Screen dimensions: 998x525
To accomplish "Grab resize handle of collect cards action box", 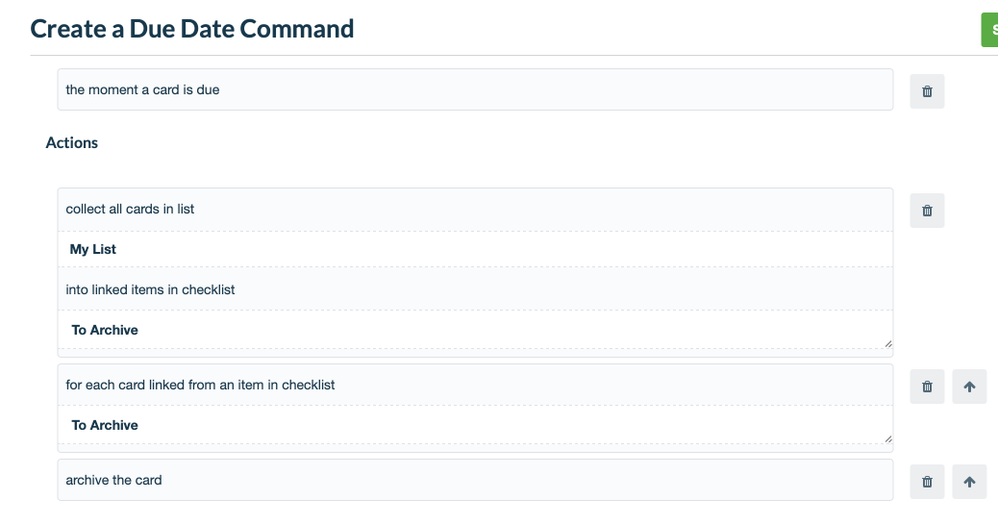I will coord(888,343).
